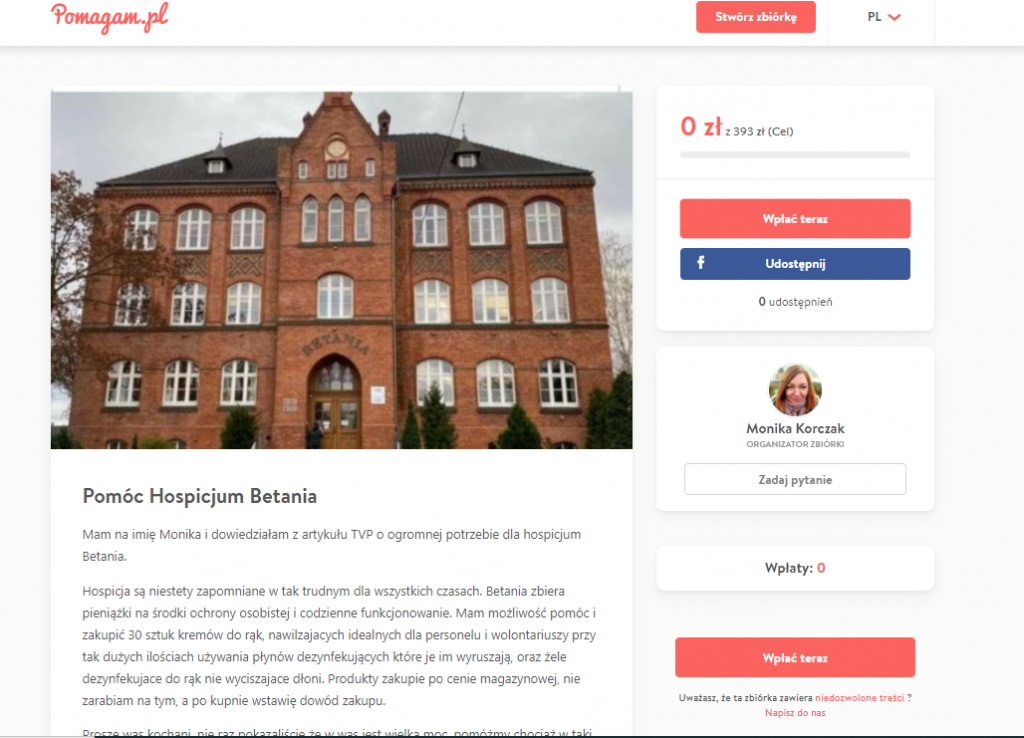Open the Pomagam.pl logo homepage
This screenshot has height=738, width=1024.
[x=110, y=18]
